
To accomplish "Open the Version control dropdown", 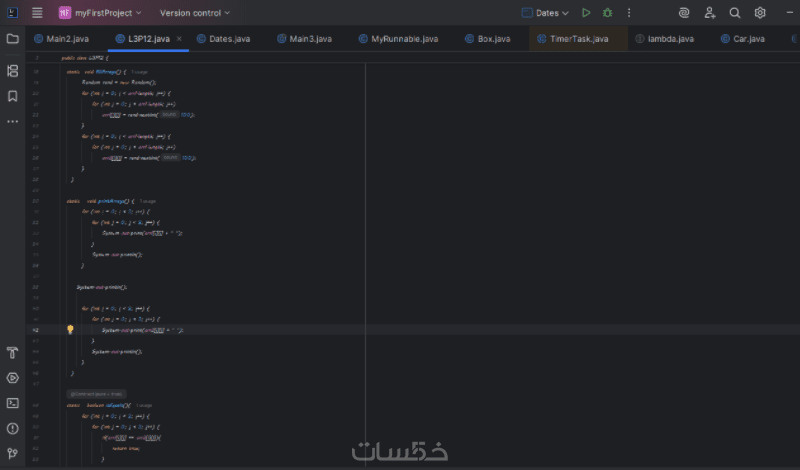I will click(194, 13).
